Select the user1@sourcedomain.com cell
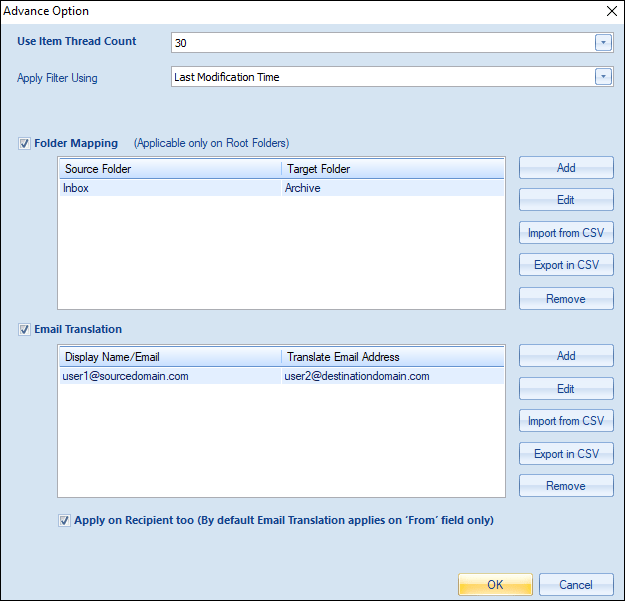 tap(170, 376)
